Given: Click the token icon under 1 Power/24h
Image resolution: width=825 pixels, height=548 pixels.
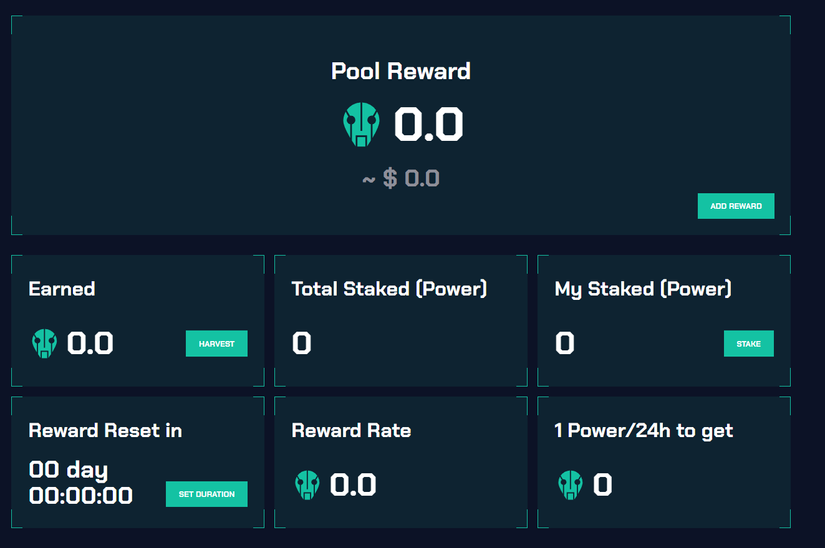Looking at the screenshot, I should click(x=570, y=485).
